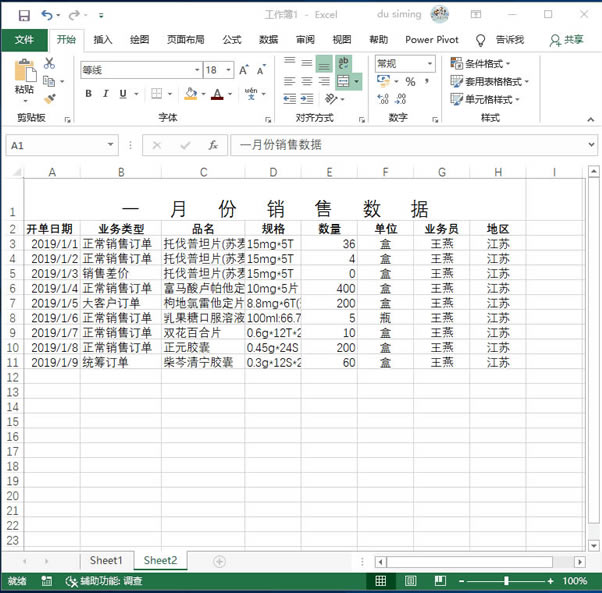Image resolution: width=602 pixels, height=593 pixels.
Task: Click the zoom slider handle
Action: point(506,581)
